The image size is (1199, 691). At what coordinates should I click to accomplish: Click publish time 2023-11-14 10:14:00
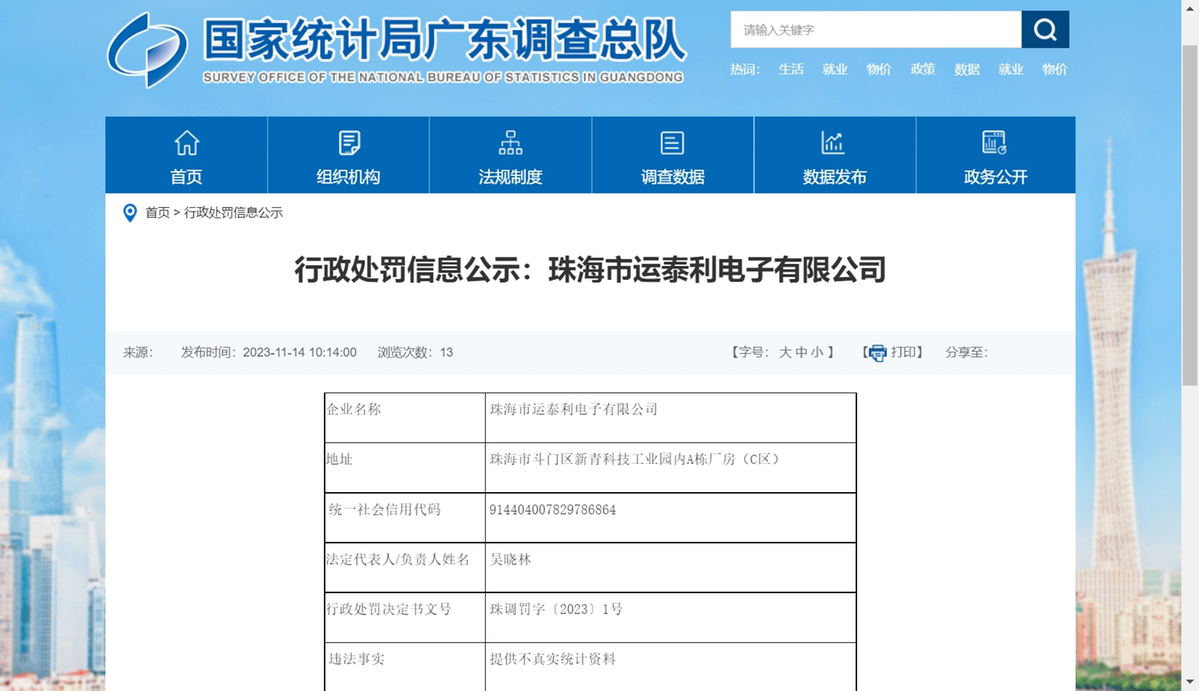(x=300, y=352)
